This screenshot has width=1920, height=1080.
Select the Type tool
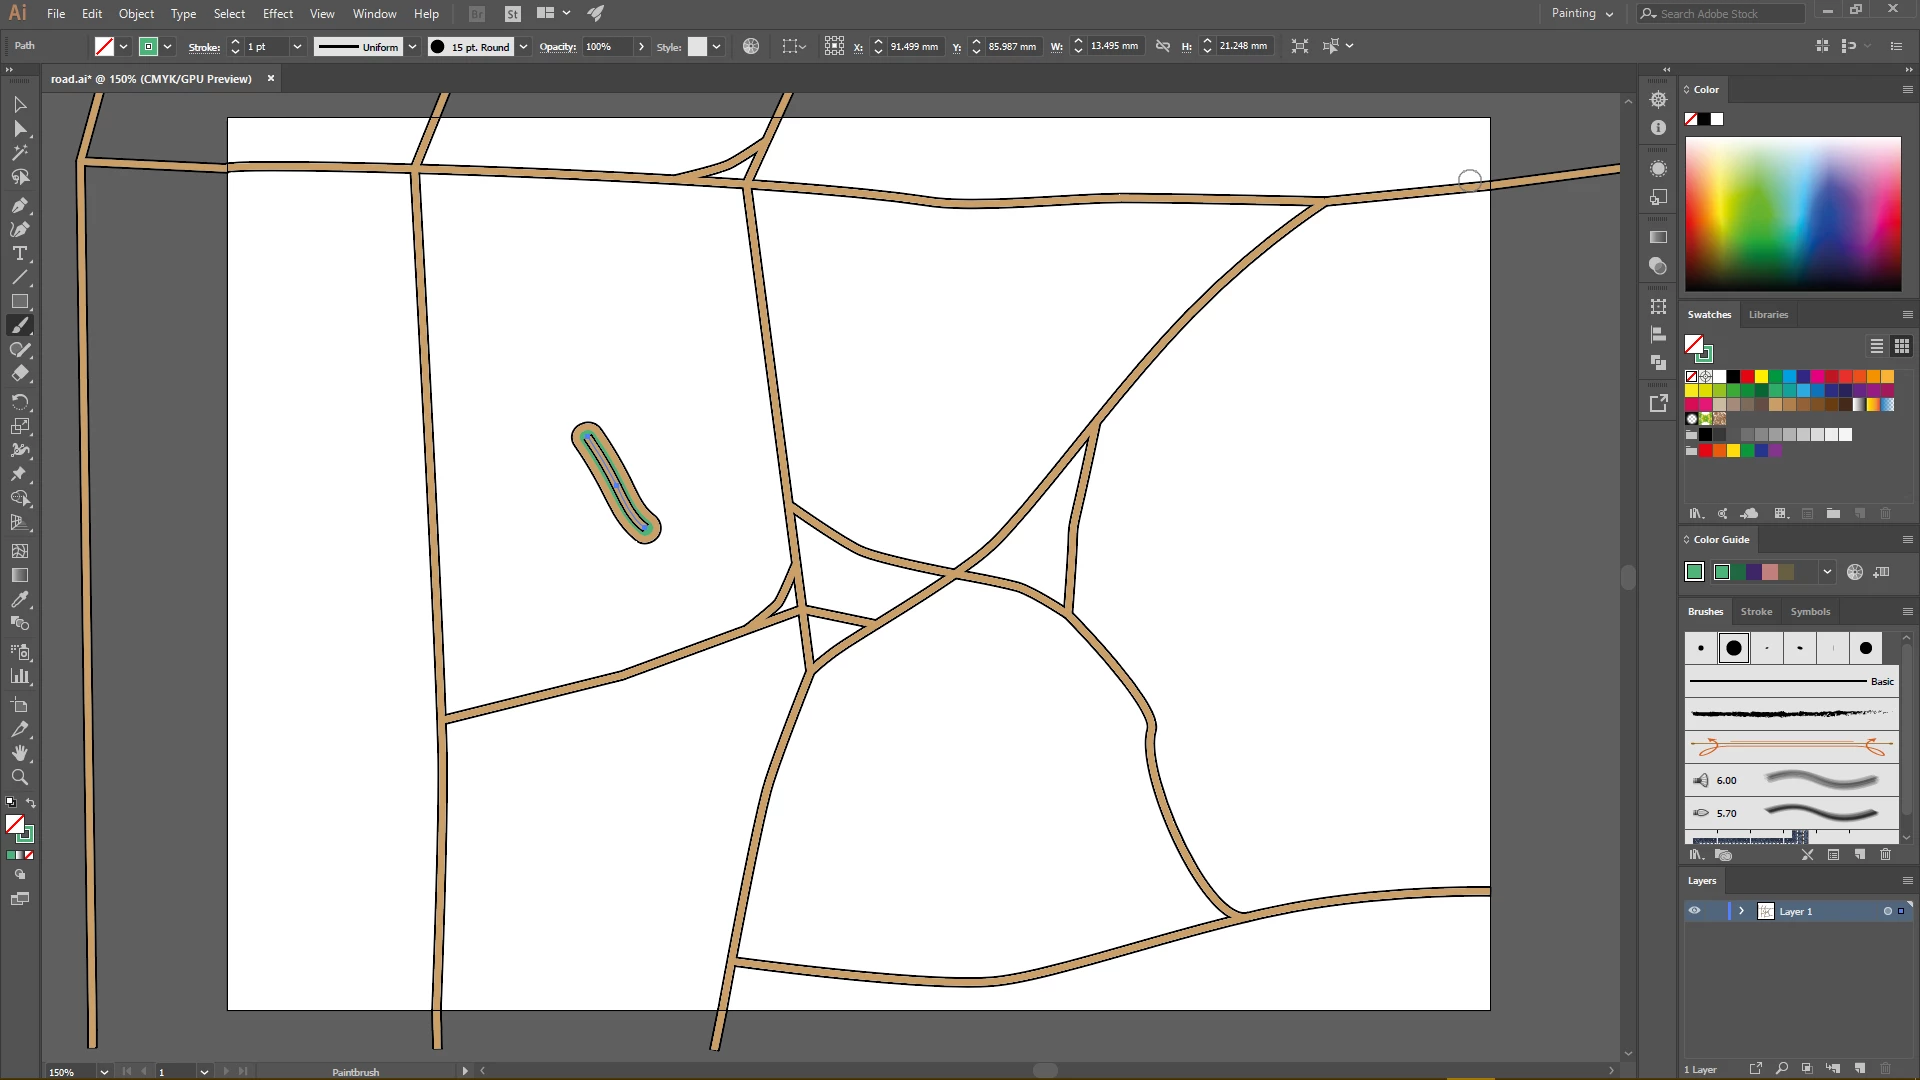[x=19, y=254]
